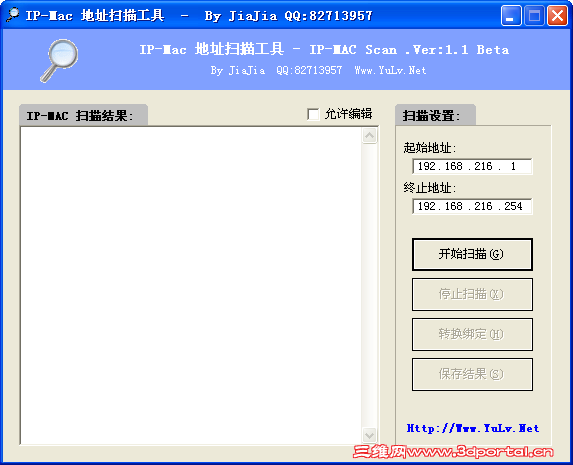Click the magnifier icon in the title bar
Screen dimensions: 573x465
point(13,15)
